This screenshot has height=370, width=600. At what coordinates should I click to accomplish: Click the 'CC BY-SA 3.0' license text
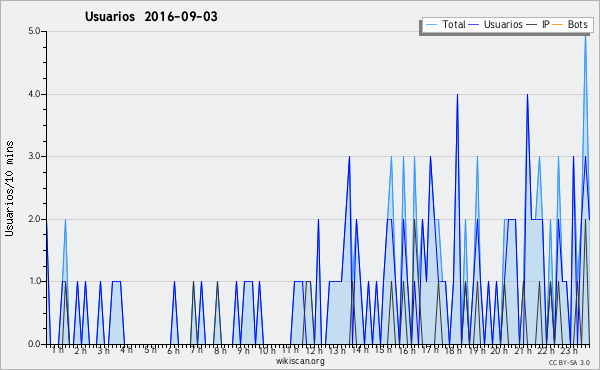569,363
